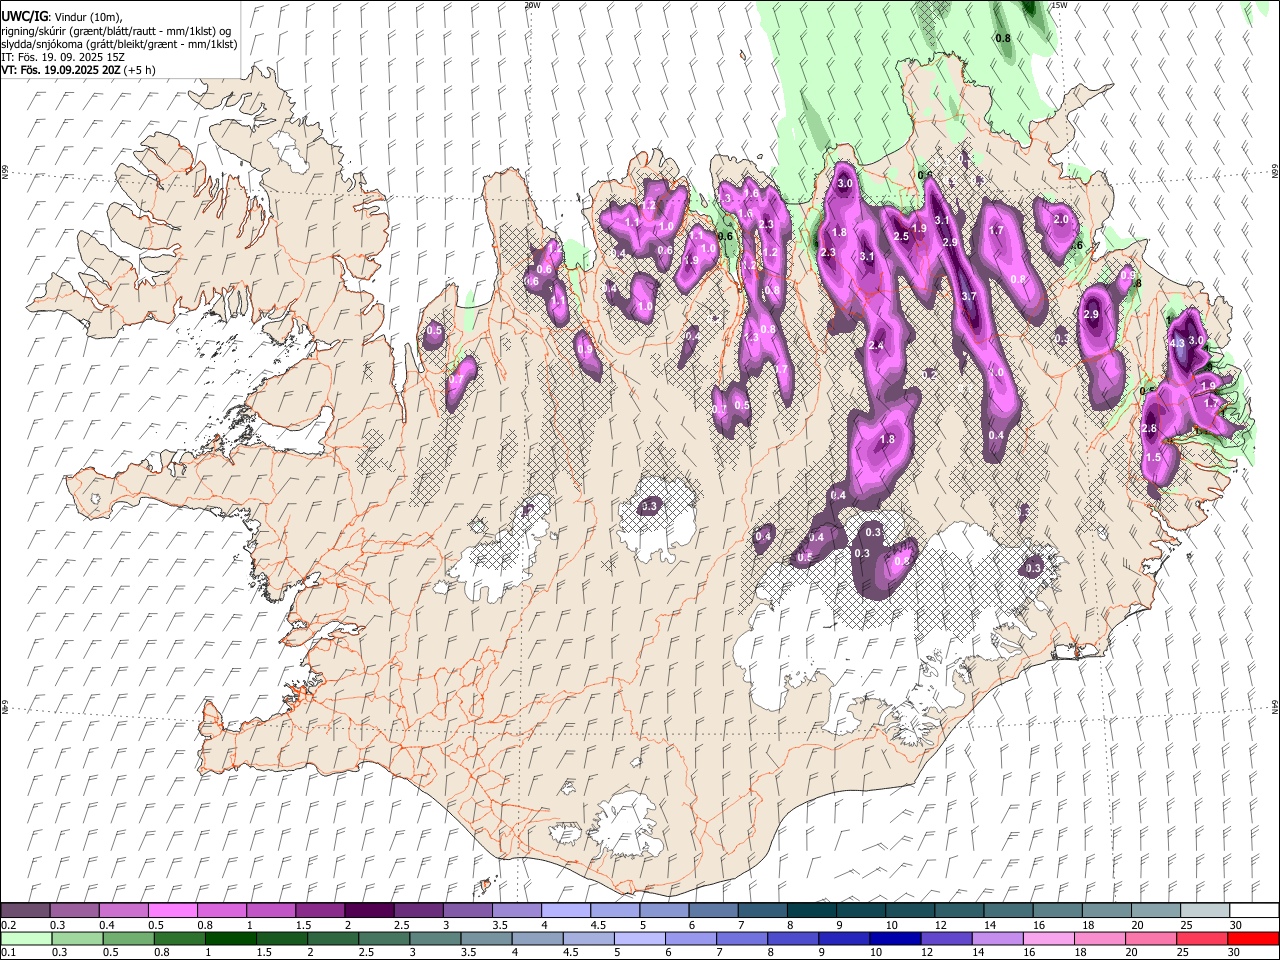Click the snow legend swatch between 0.2 and 0.3
1280x960 pixels.
click(x=26, y=911)
